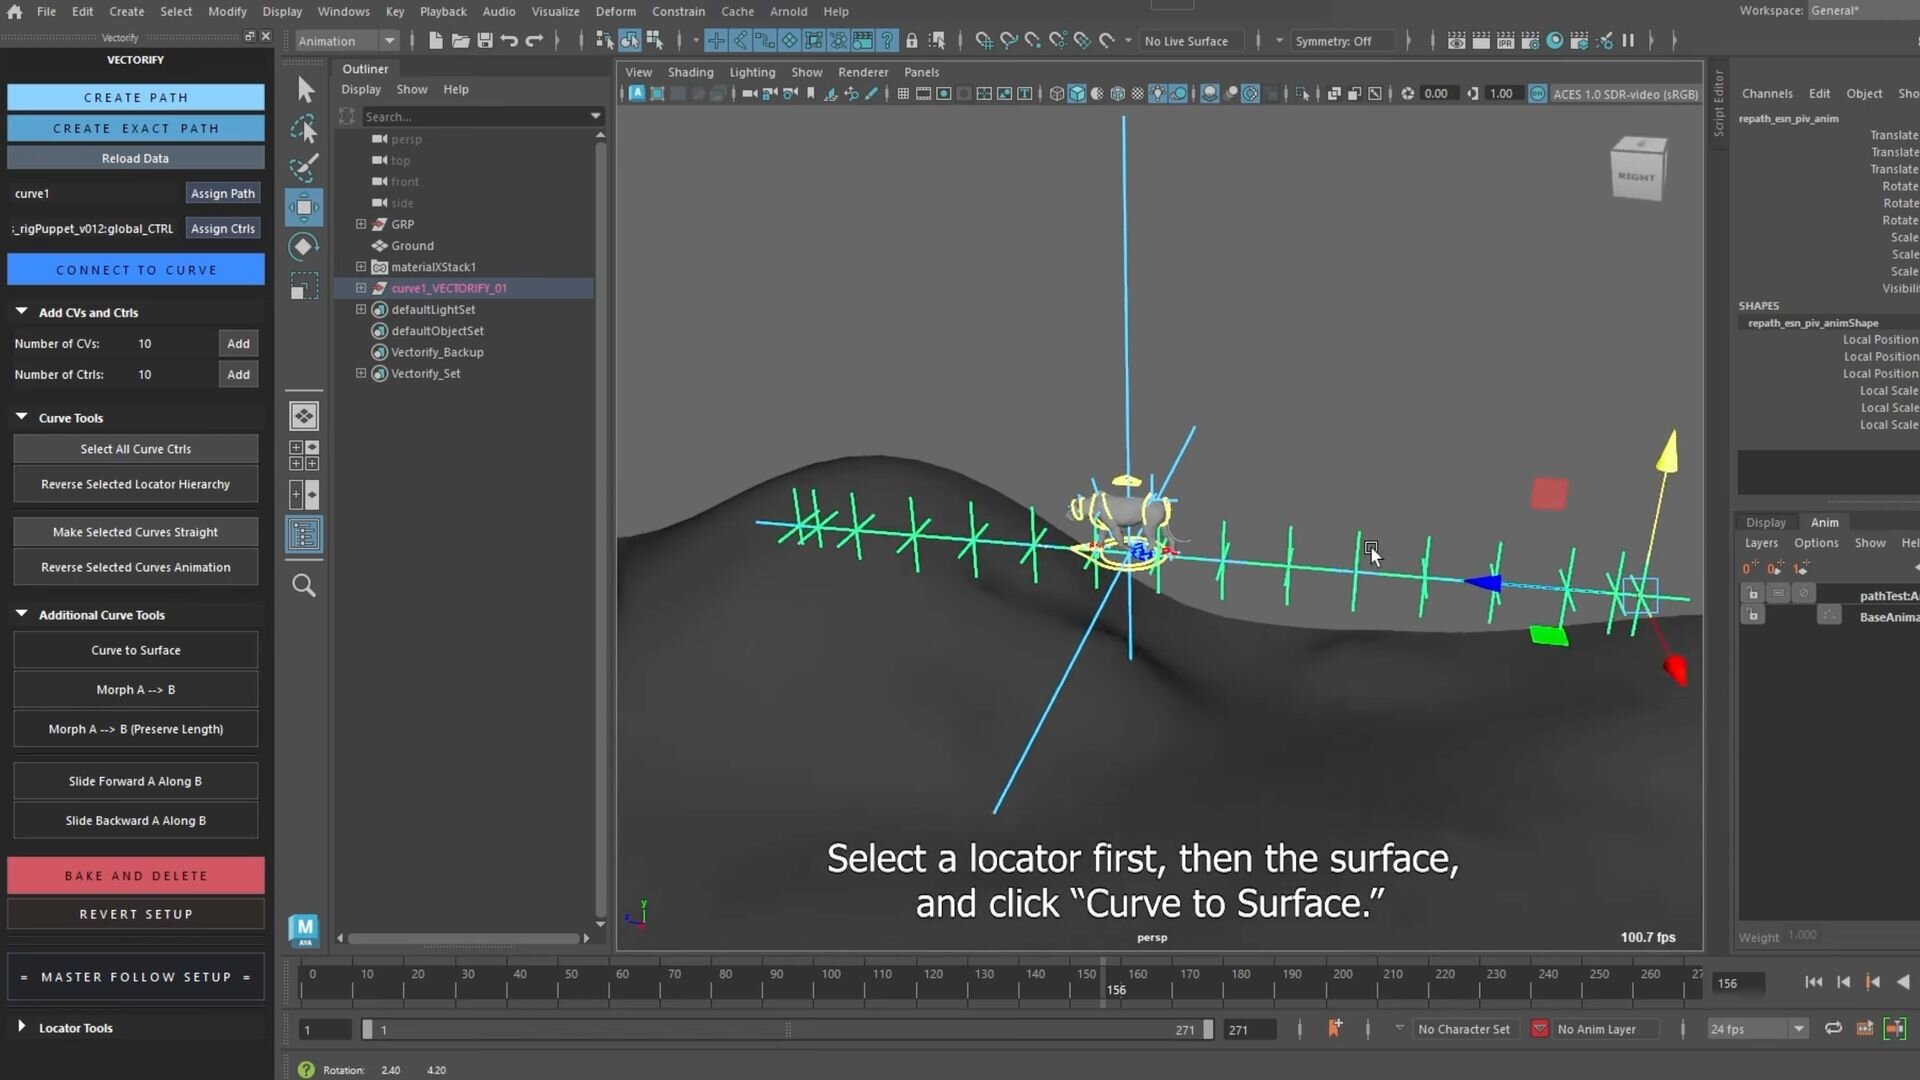Toggle playback looping in the bottom right

1833,1028
